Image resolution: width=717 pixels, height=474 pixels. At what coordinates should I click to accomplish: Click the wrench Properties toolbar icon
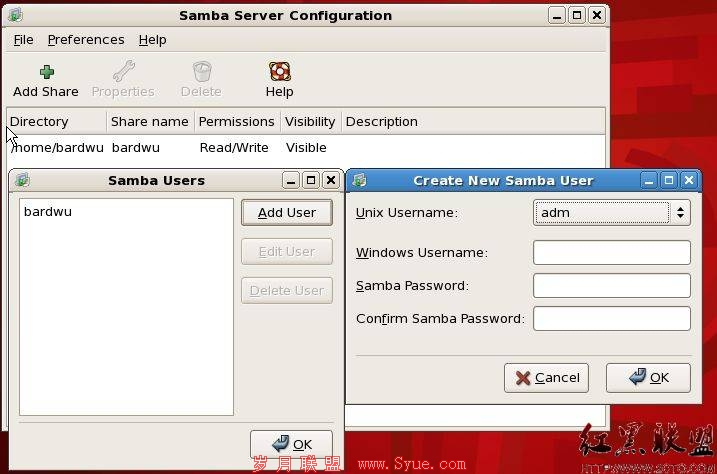pos(123,71)
